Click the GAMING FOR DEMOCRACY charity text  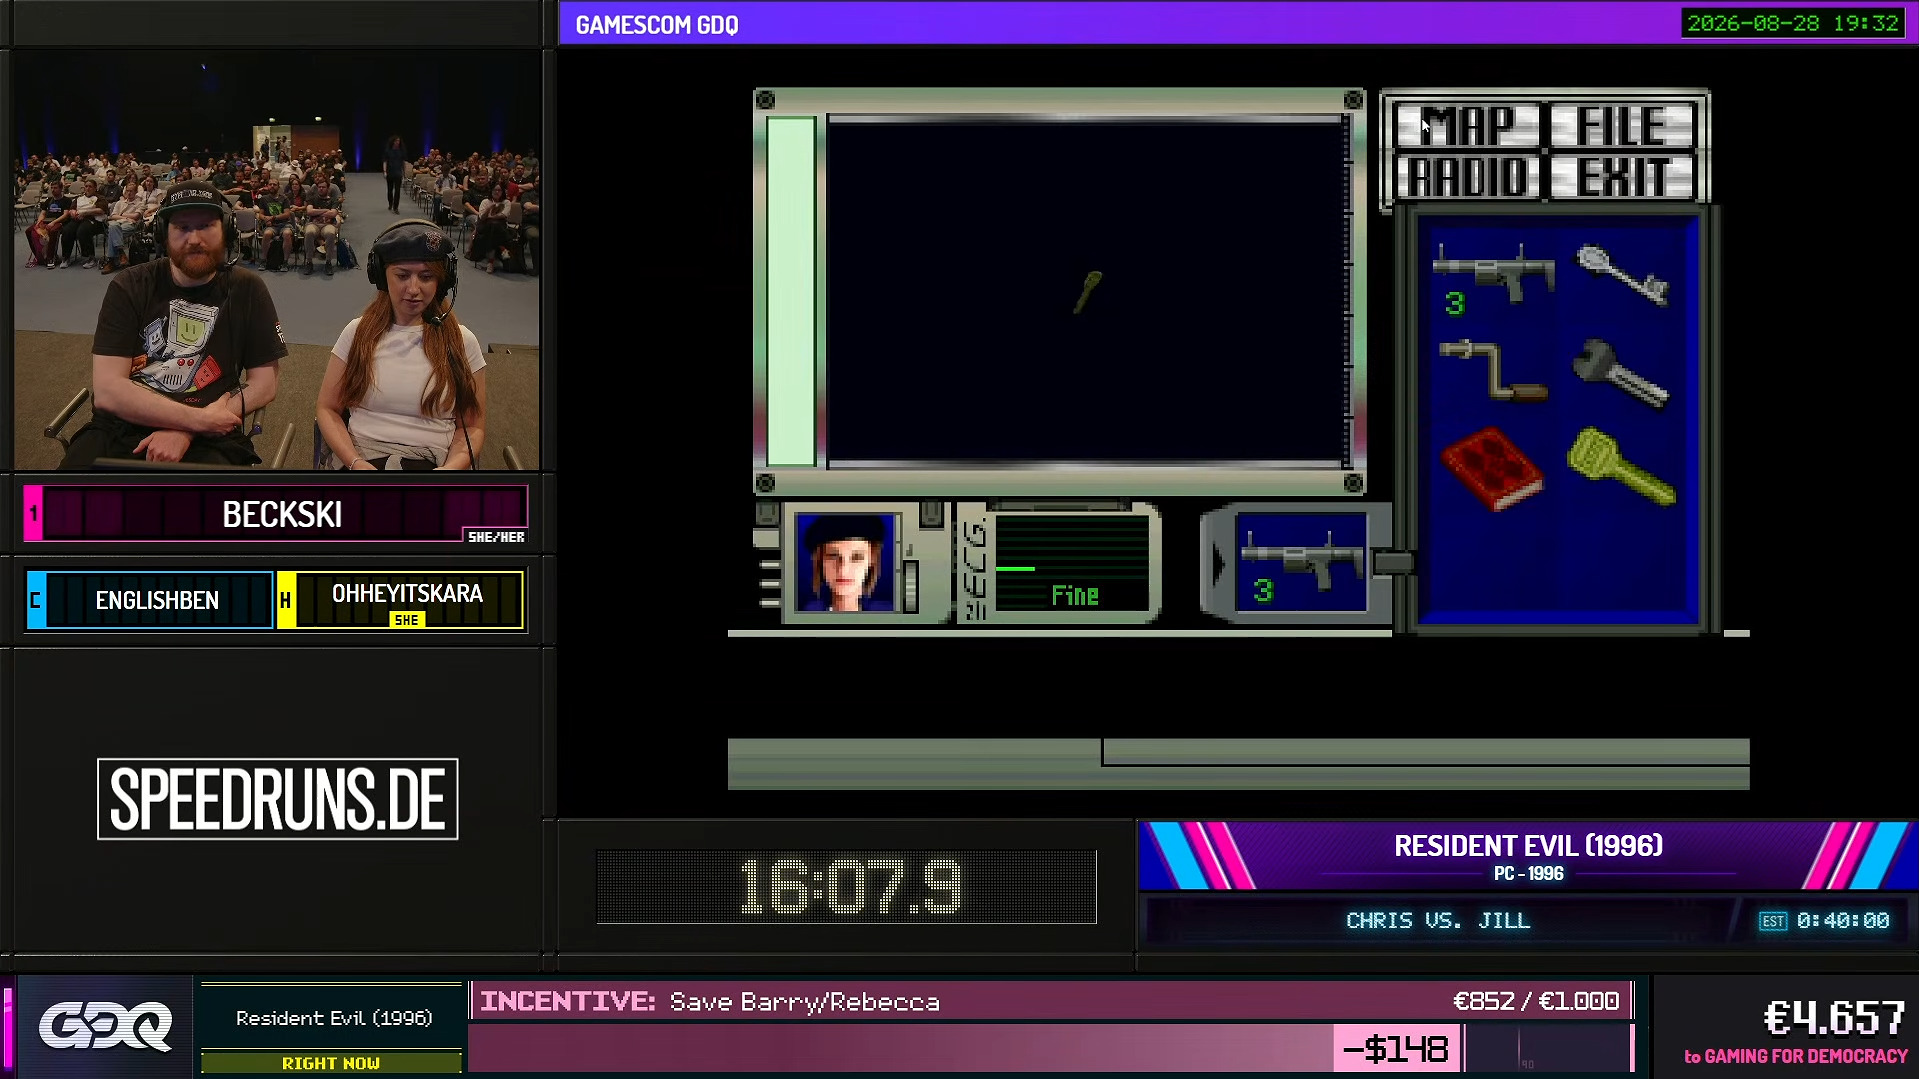(x=1806, y=1056)
